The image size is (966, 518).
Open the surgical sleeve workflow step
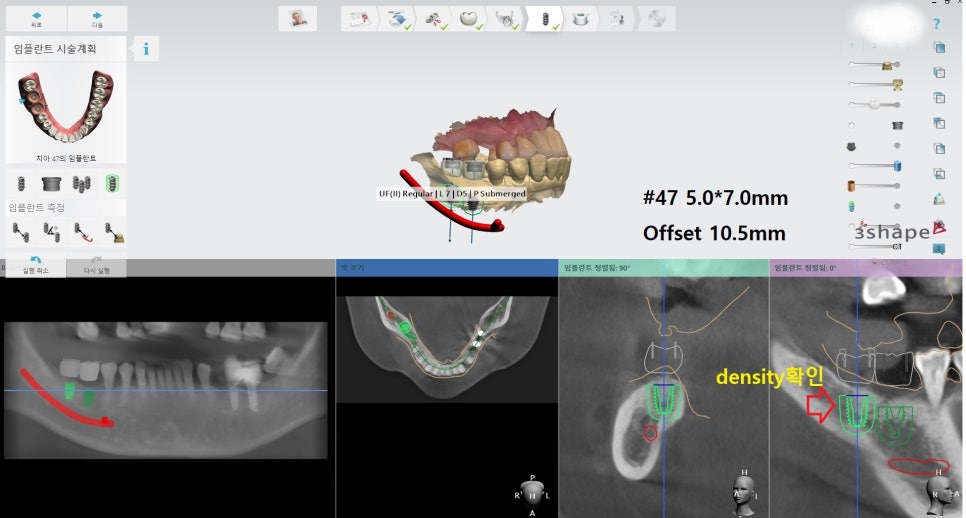point(580,19)
